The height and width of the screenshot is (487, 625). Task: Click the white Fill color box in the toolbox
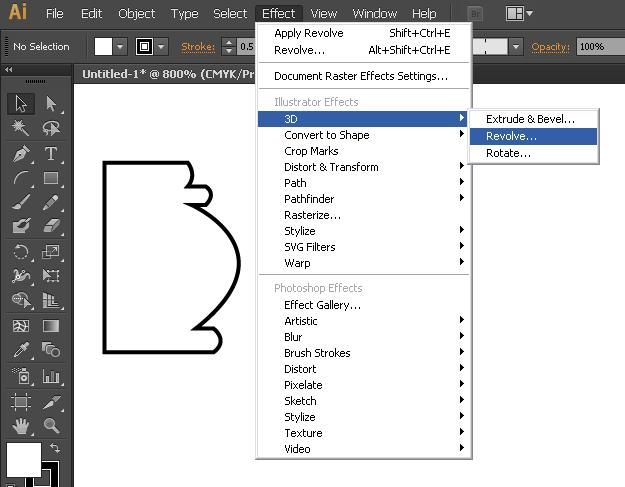coord(24,460)
